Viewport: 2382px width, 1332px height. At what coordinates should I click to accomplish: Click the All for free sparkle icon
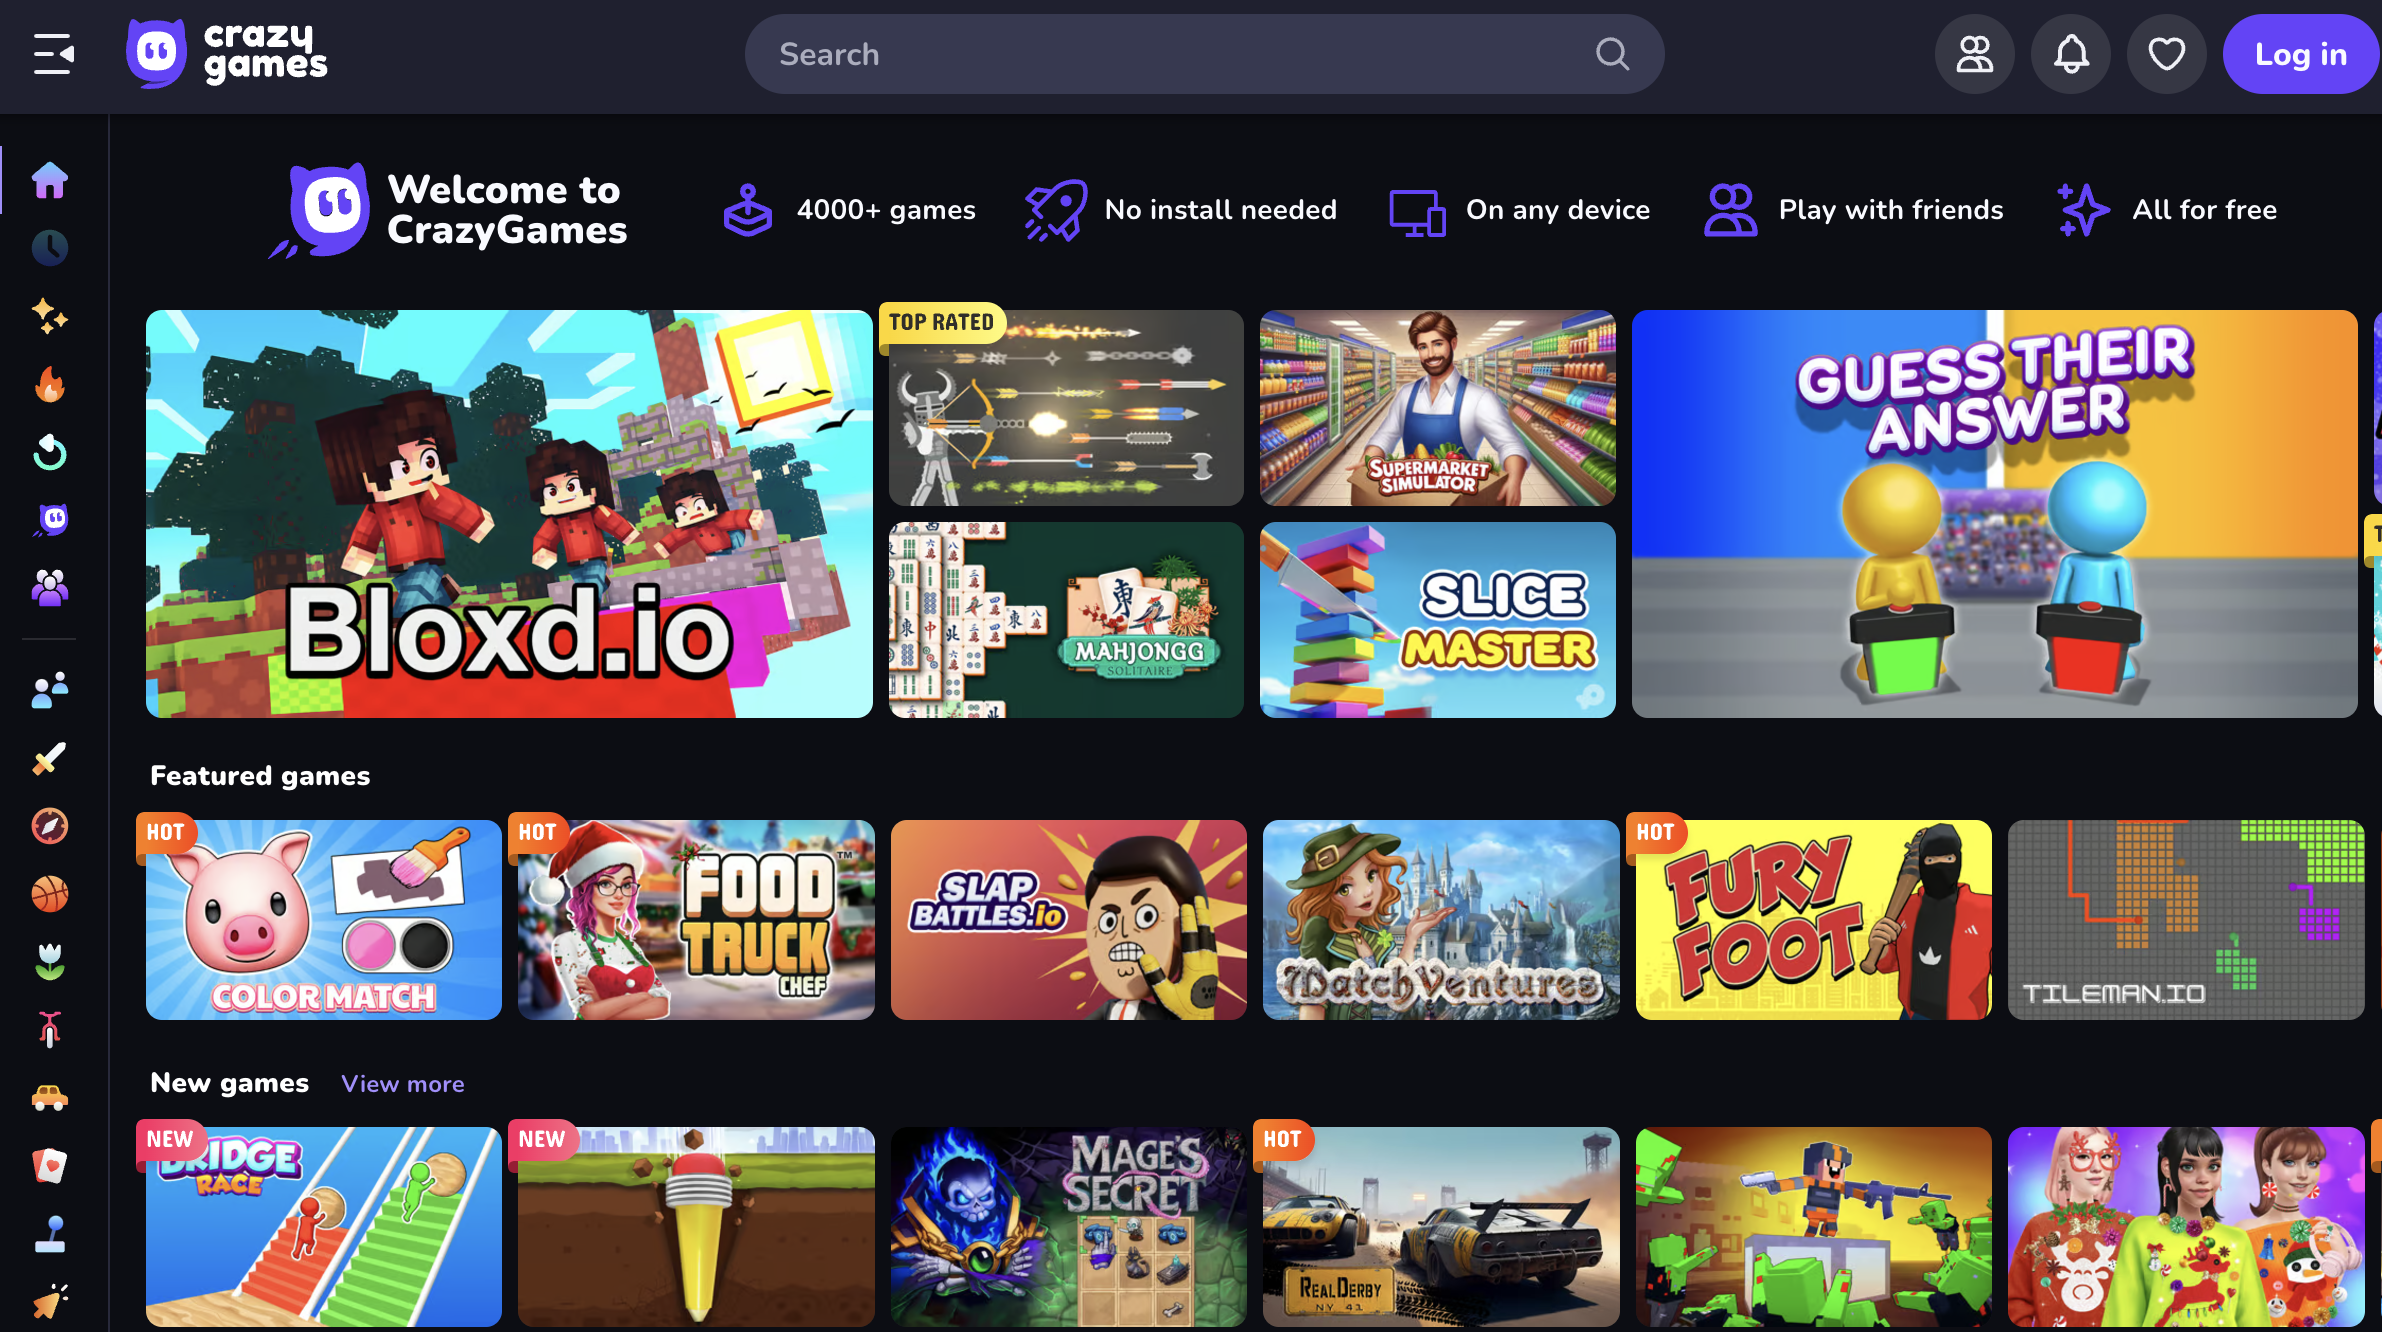click(2083, 210)
